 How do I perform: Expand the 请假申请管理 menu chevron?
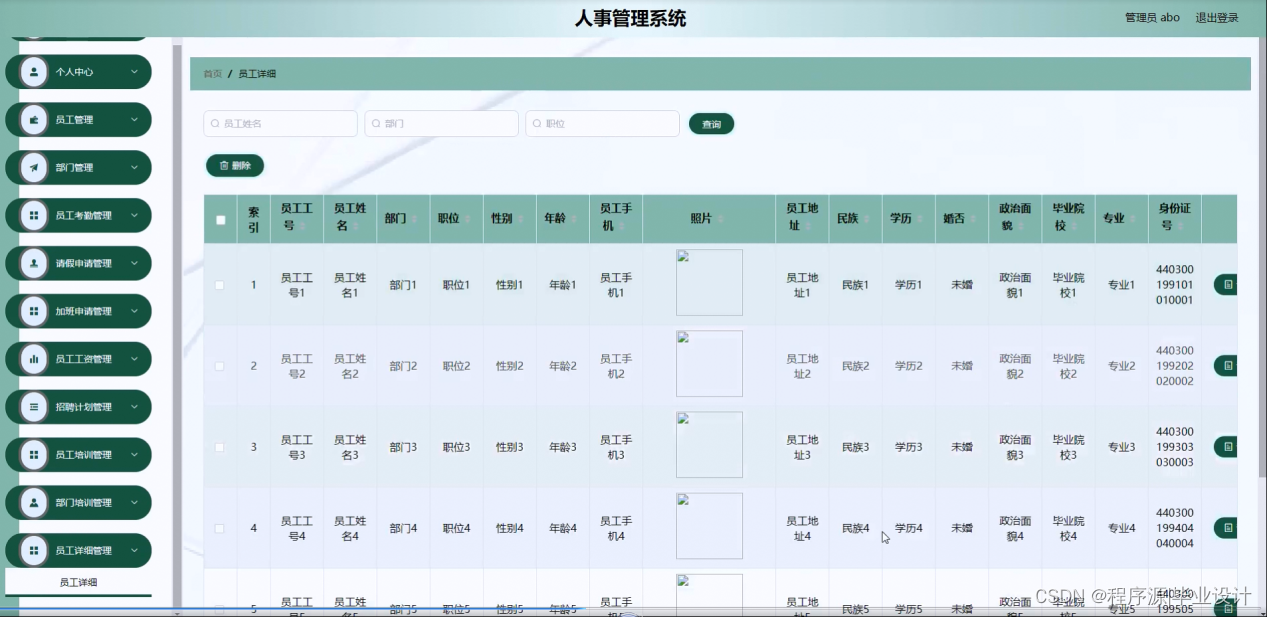[134, 264]
